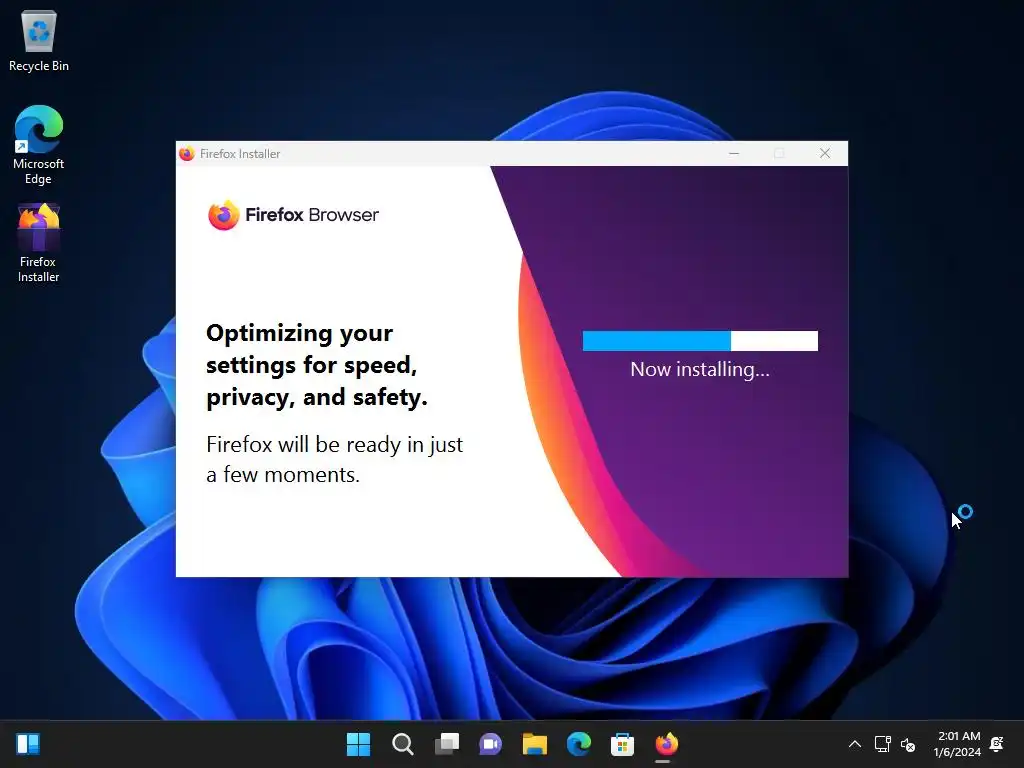Click the installation progress bar

pyautogui.click(x=700, y=341)
